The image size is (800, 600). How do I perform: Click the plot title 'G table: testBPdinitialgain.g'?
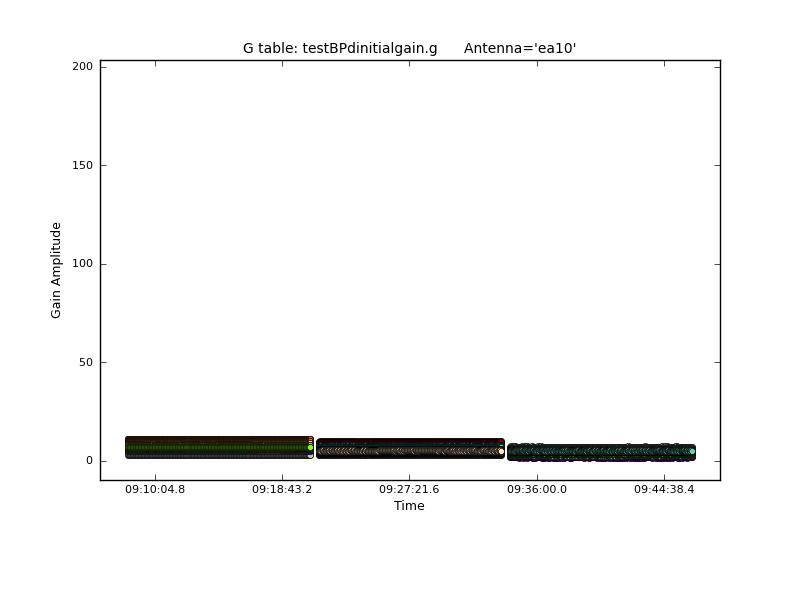(x=340, y=48)
